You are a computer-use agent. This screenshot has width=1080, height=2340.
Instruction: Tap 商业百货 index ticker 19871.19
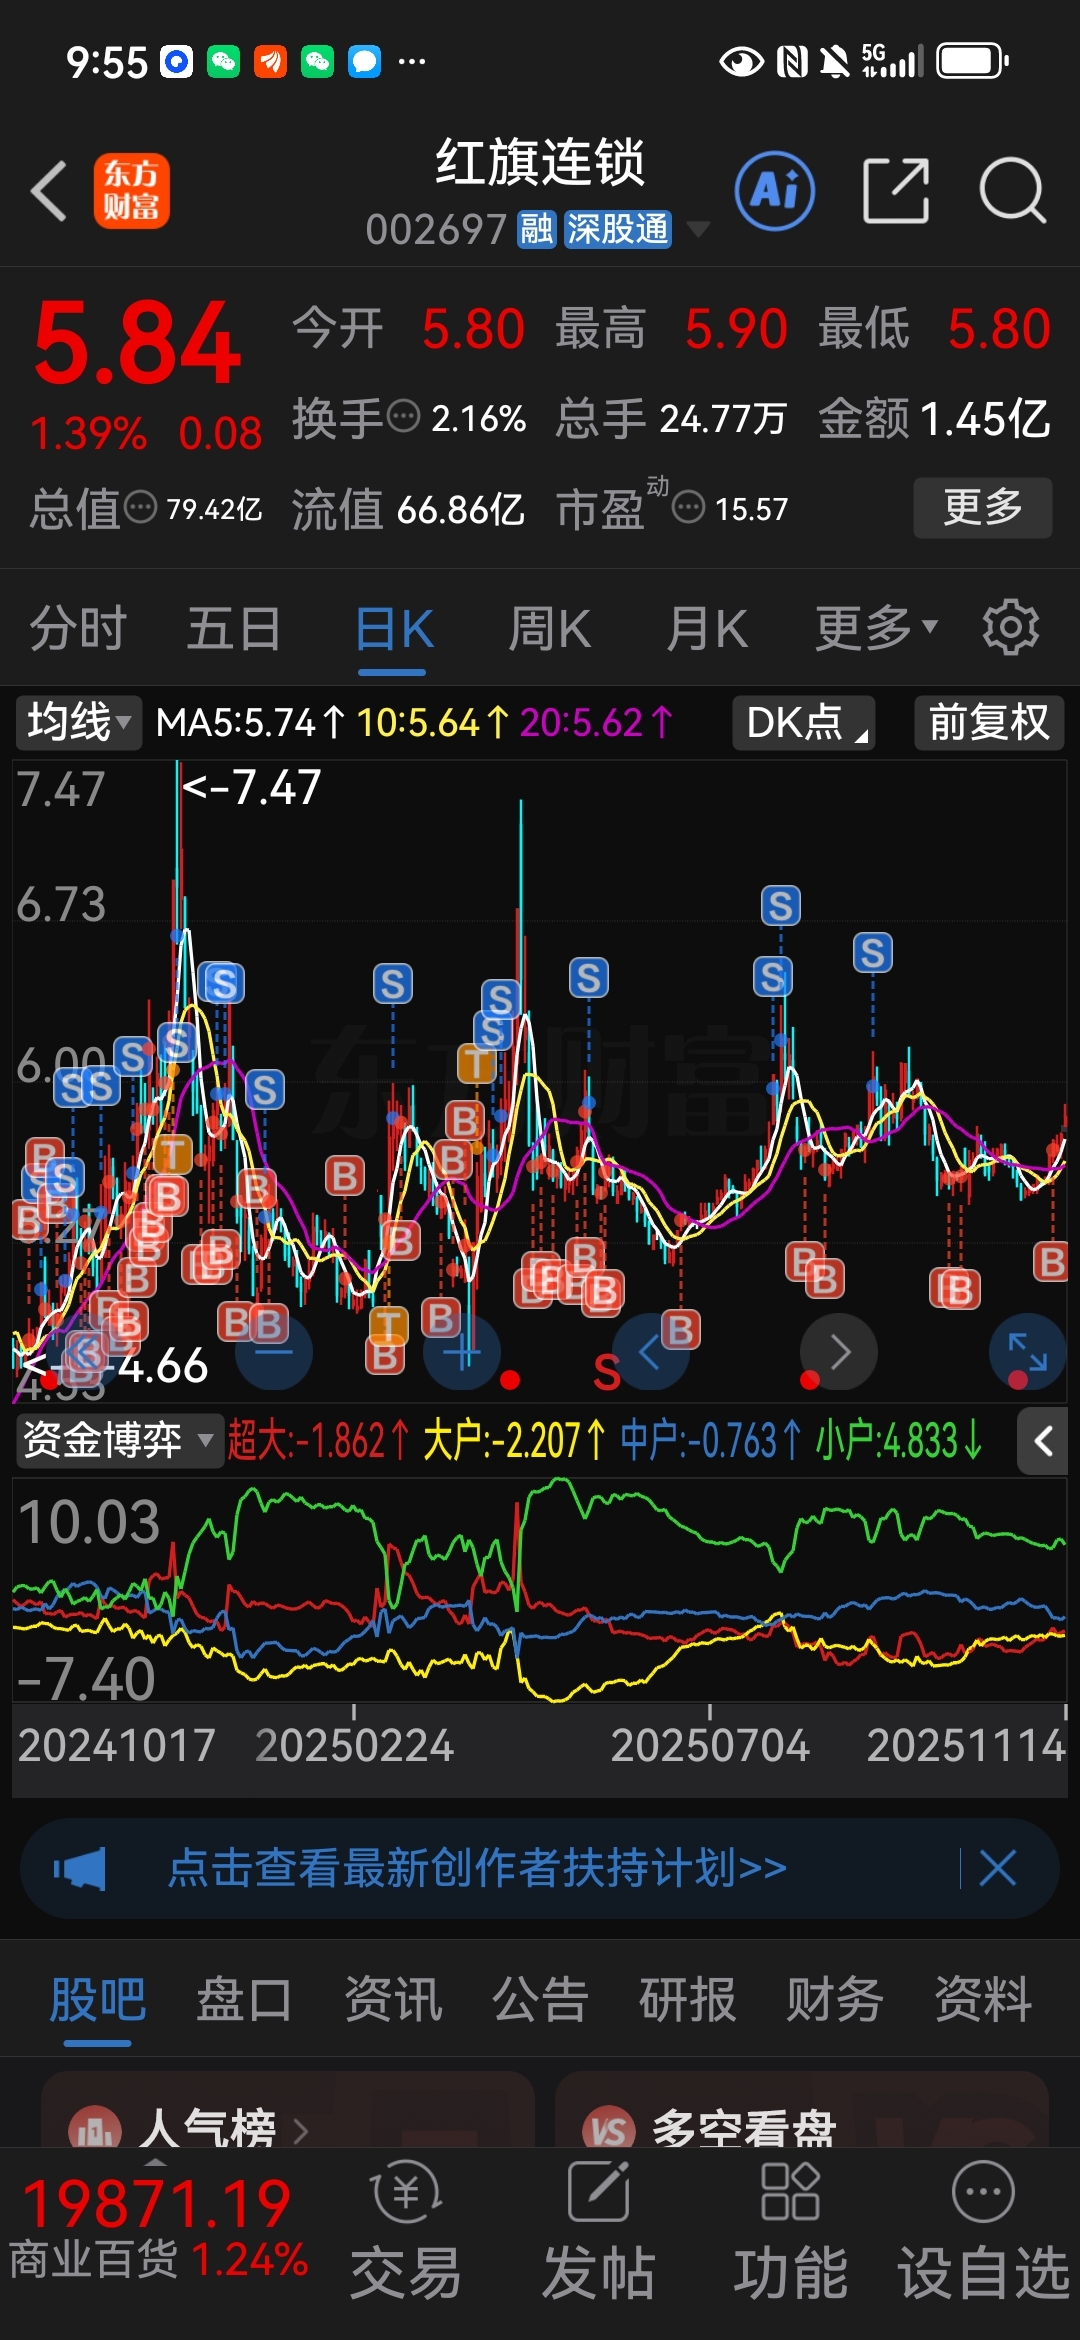(x=158, y=2230)
